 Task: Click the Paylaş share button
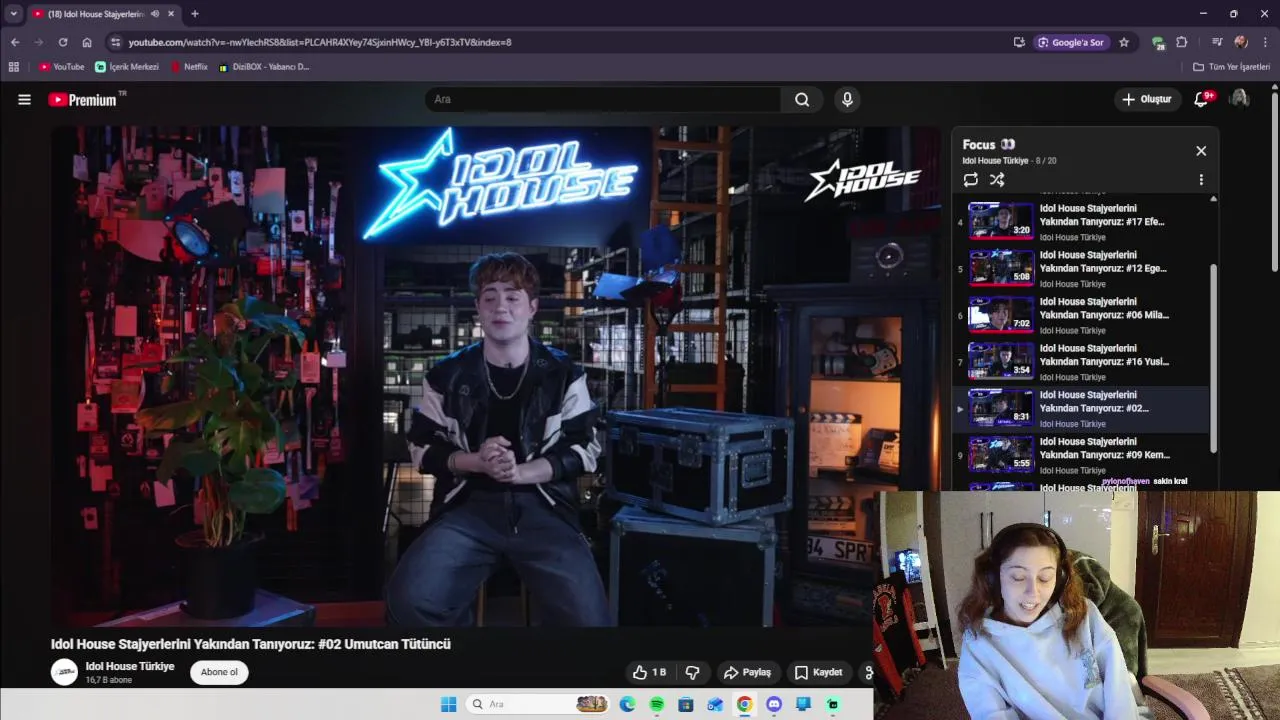click(747, 672)
